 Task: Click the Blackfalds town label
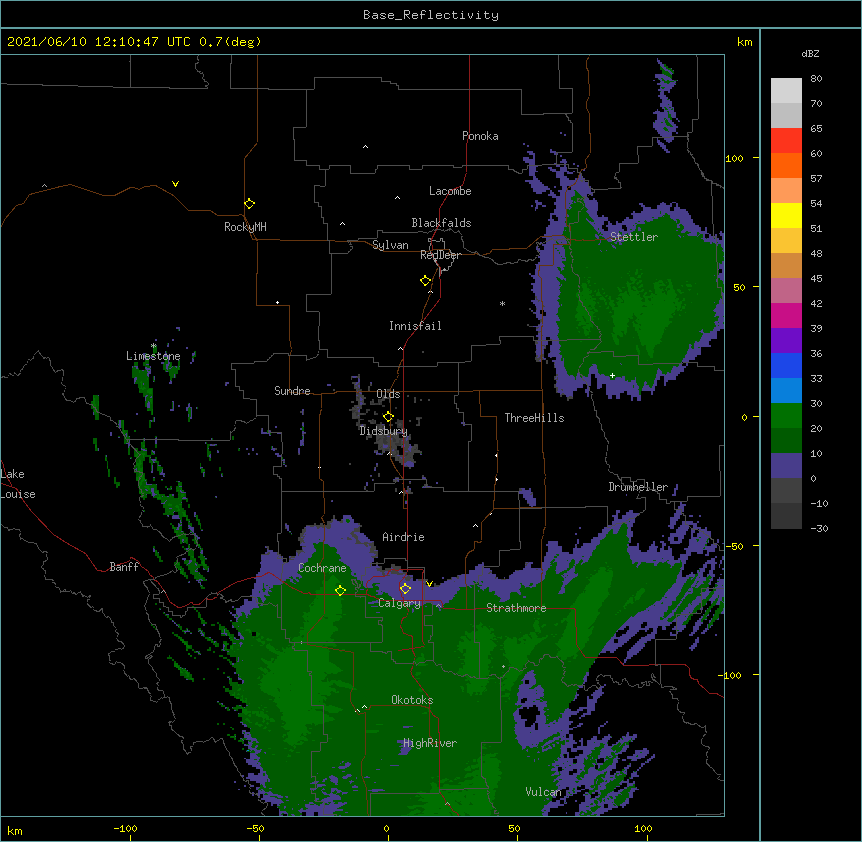tap(441, 223)
